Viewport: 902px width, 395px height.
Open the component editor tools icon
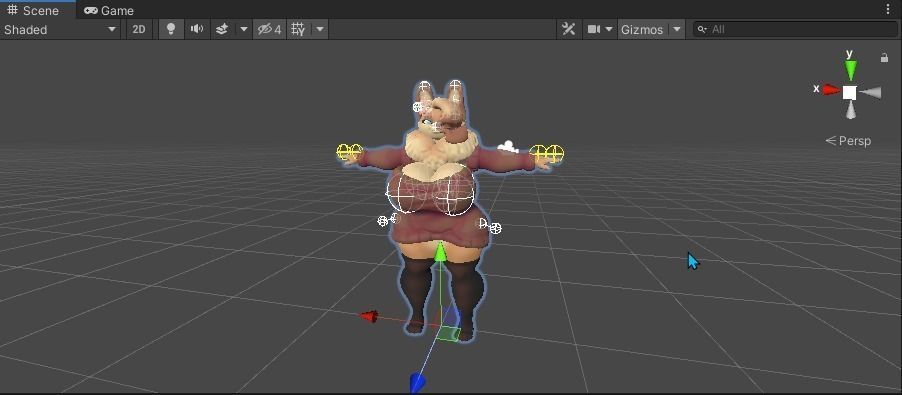pyautogui.click(x=568, y=29)
